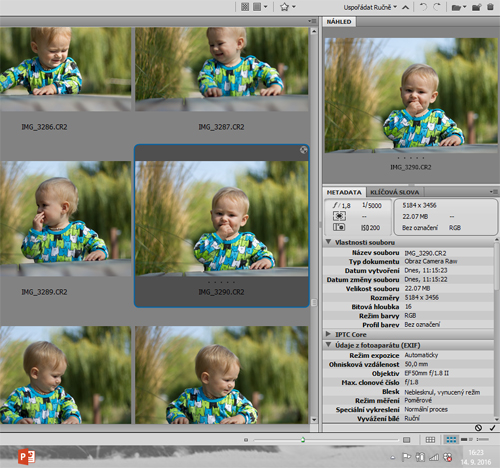This screenshot has width=500, height=468.
Task: Cancel metadata changes with the no-symbol icon
Action: pos(478,428)
